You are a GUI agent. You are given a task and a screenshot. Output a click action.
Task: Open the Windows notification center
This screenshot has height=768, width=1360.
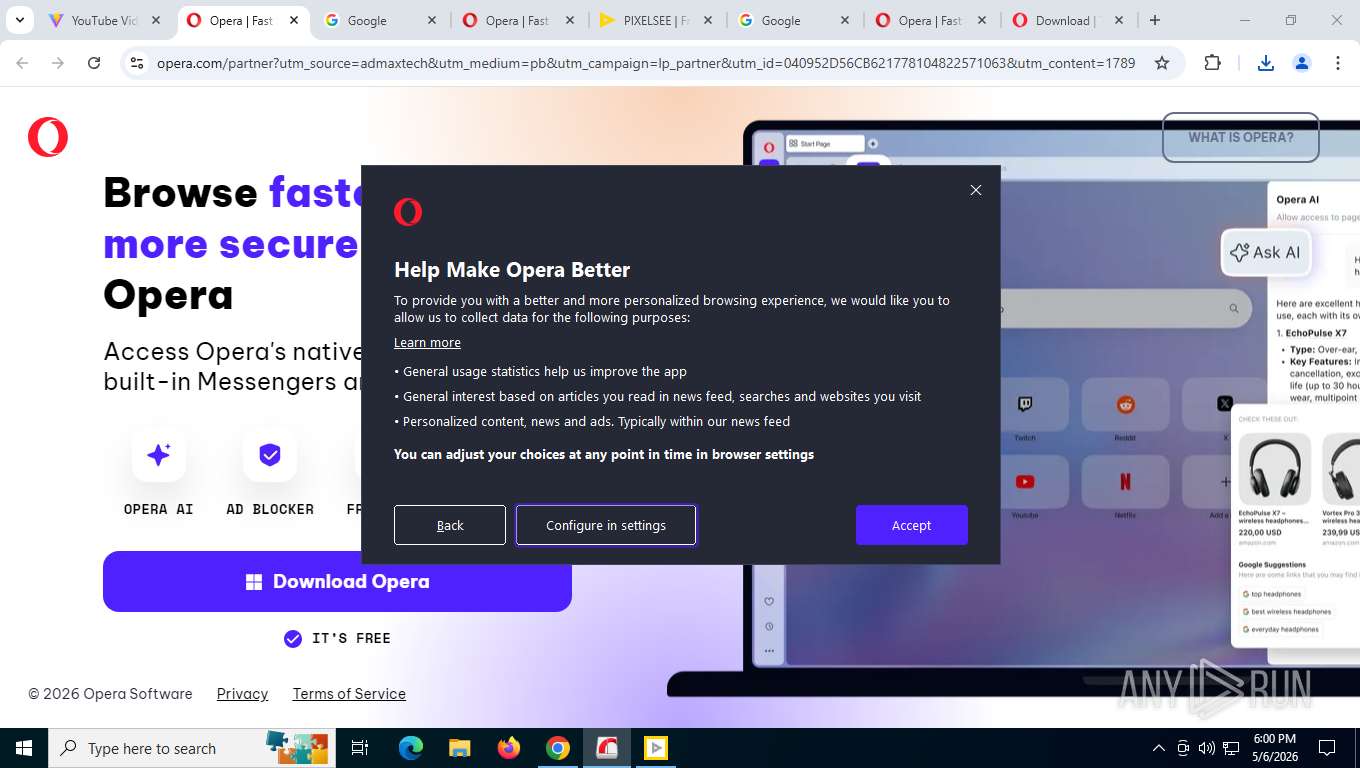[x=1327, y=748]
